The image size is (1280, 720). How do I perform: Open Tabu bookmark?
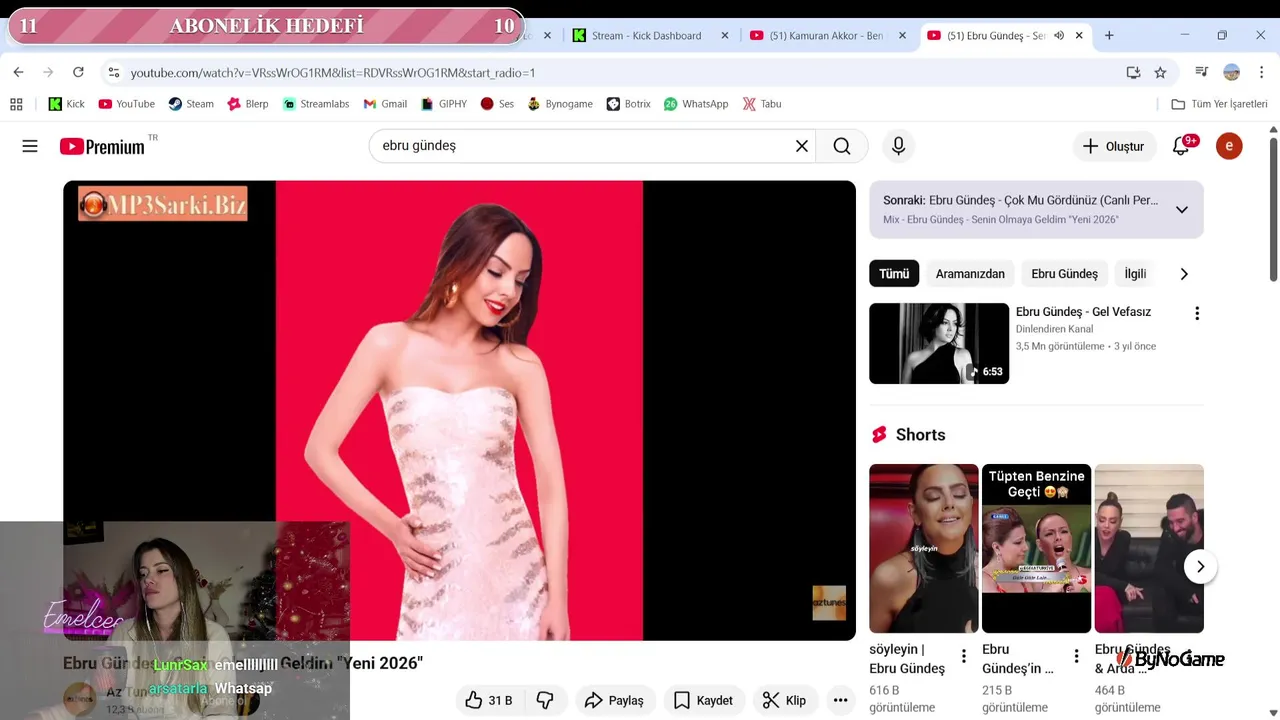tap(762, 104)
